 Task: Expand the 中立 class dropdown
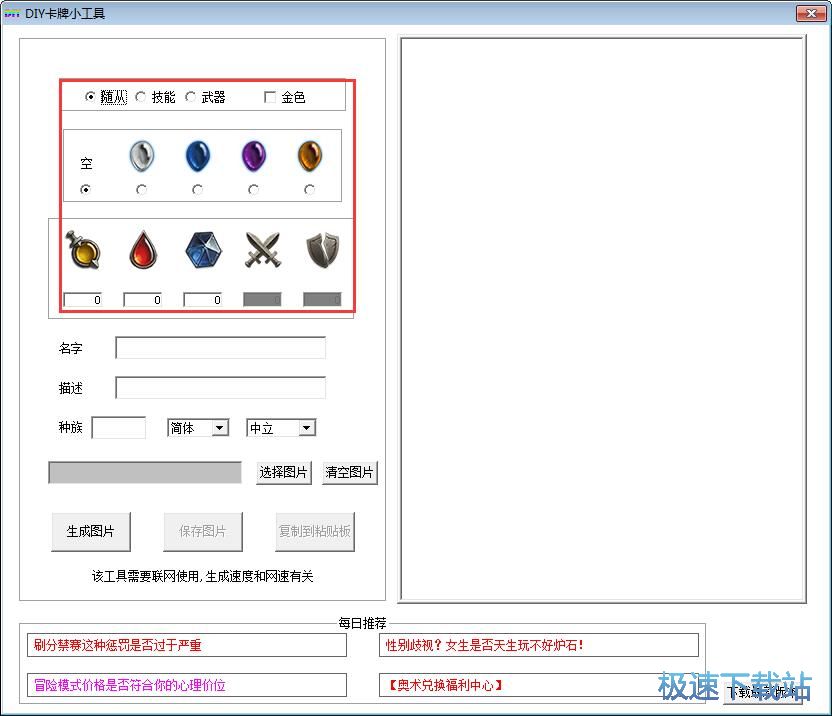pyautogui.click(x=281, y=428)
